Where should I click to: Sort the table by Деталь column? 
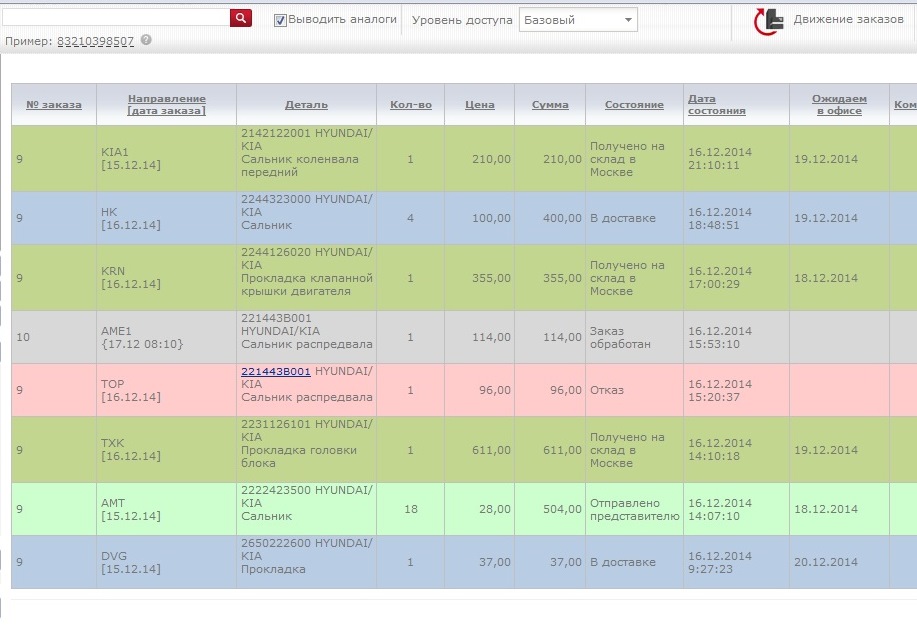306,105
